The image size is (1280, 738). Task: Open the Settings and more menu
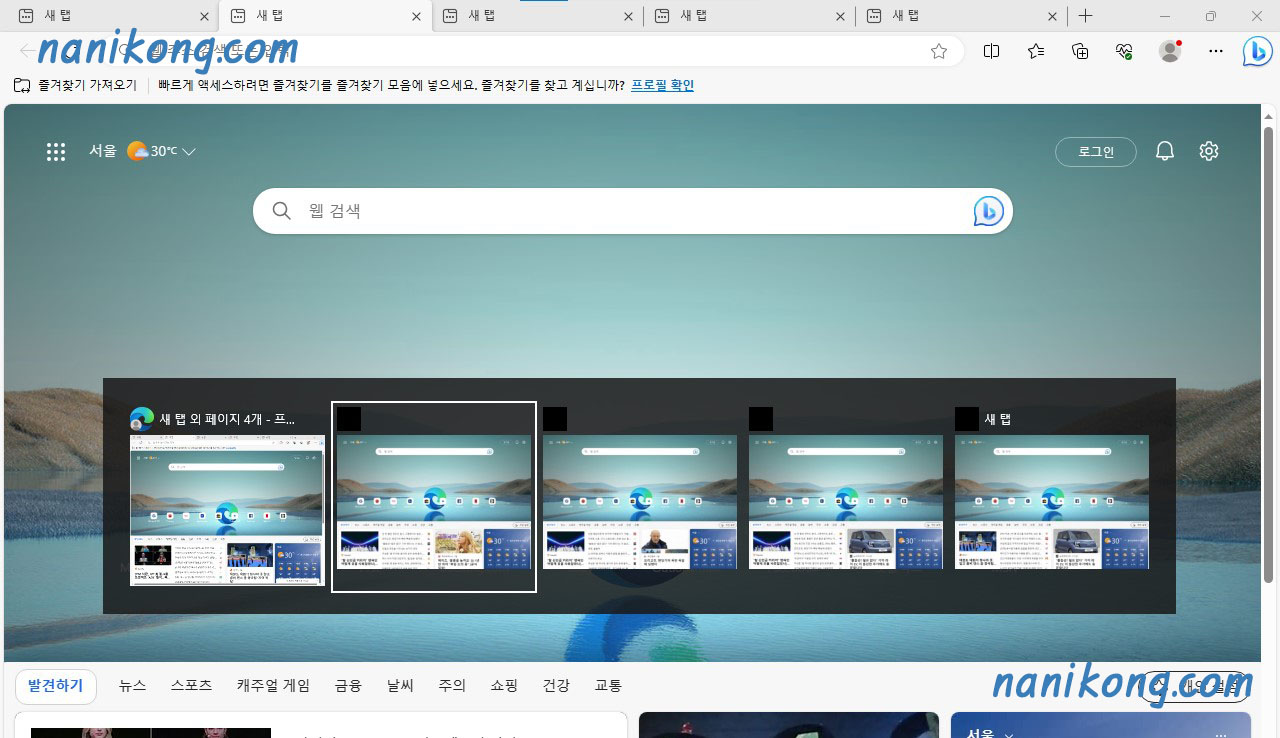coord(1215,51)
